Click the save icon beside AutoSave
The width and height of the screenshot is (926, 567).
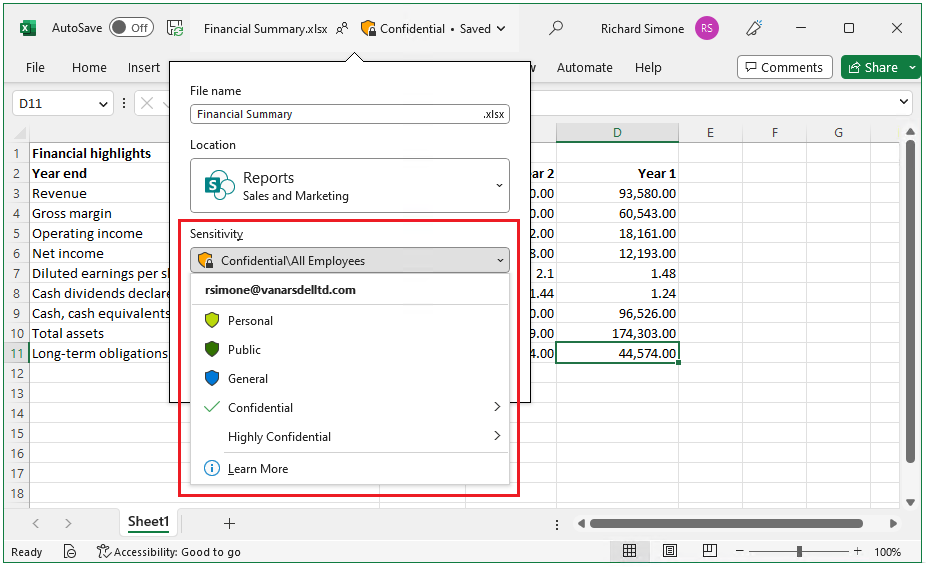tap(175, 28)
